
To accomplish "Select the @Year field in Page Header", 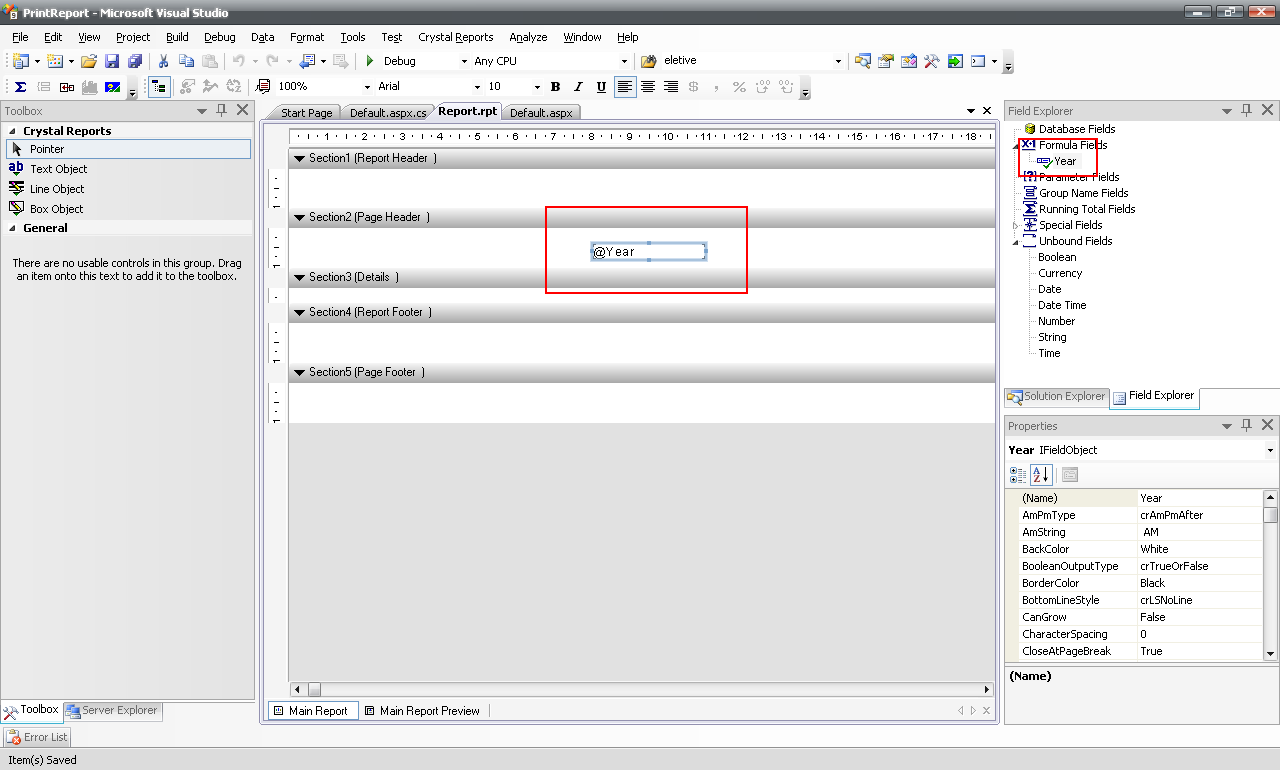I will (x=648, y=252).
